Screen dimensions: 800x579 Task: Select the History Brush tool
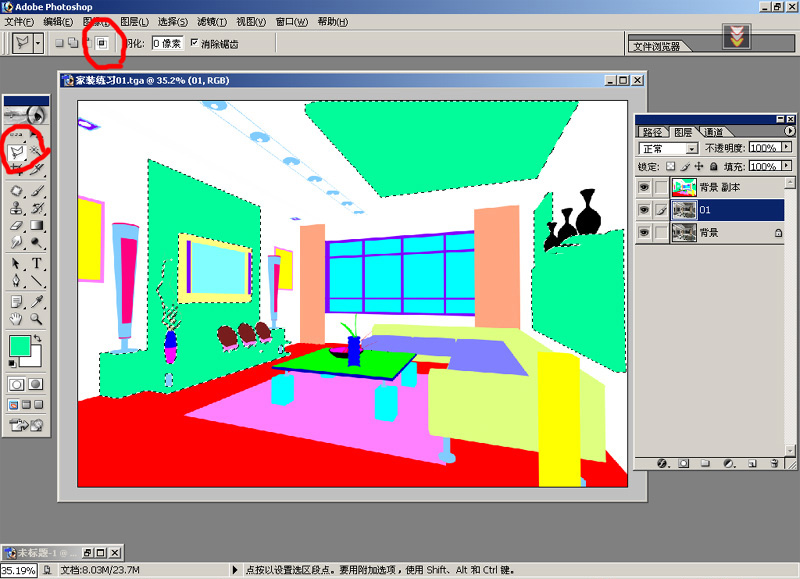[36, 208]
